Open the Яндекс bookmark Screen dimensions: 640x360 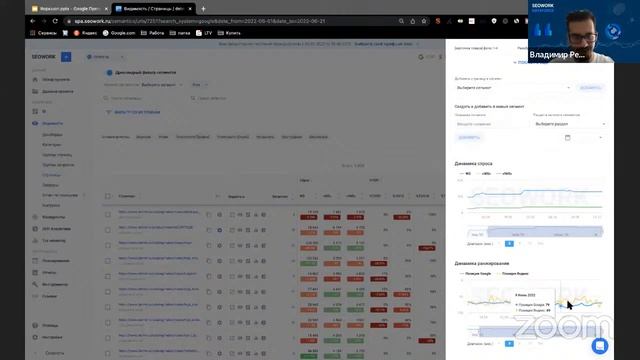[85, 33]
